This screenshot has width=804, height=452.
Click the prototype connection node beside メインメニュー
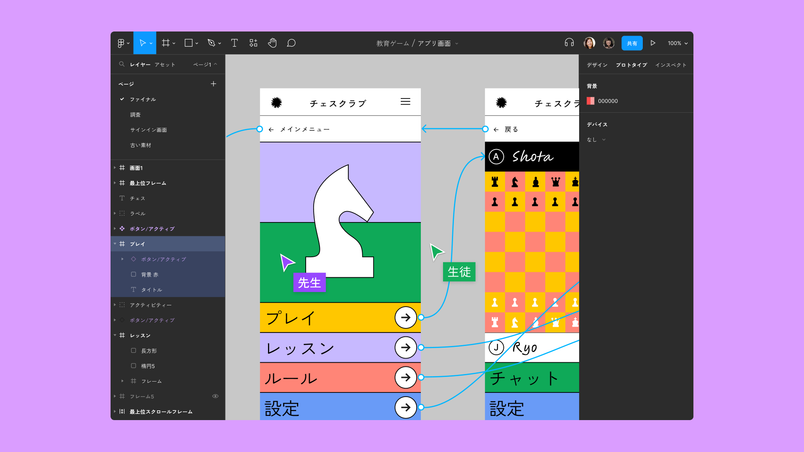(x=259, y=129)
